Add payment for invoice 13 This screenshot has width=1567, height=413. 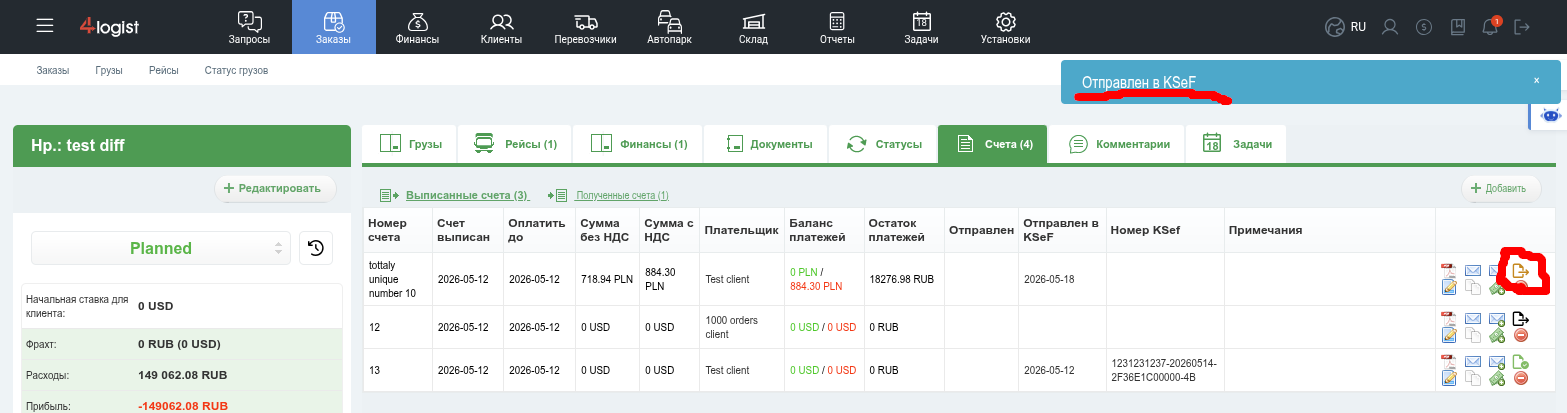[x=1497, y=379]
